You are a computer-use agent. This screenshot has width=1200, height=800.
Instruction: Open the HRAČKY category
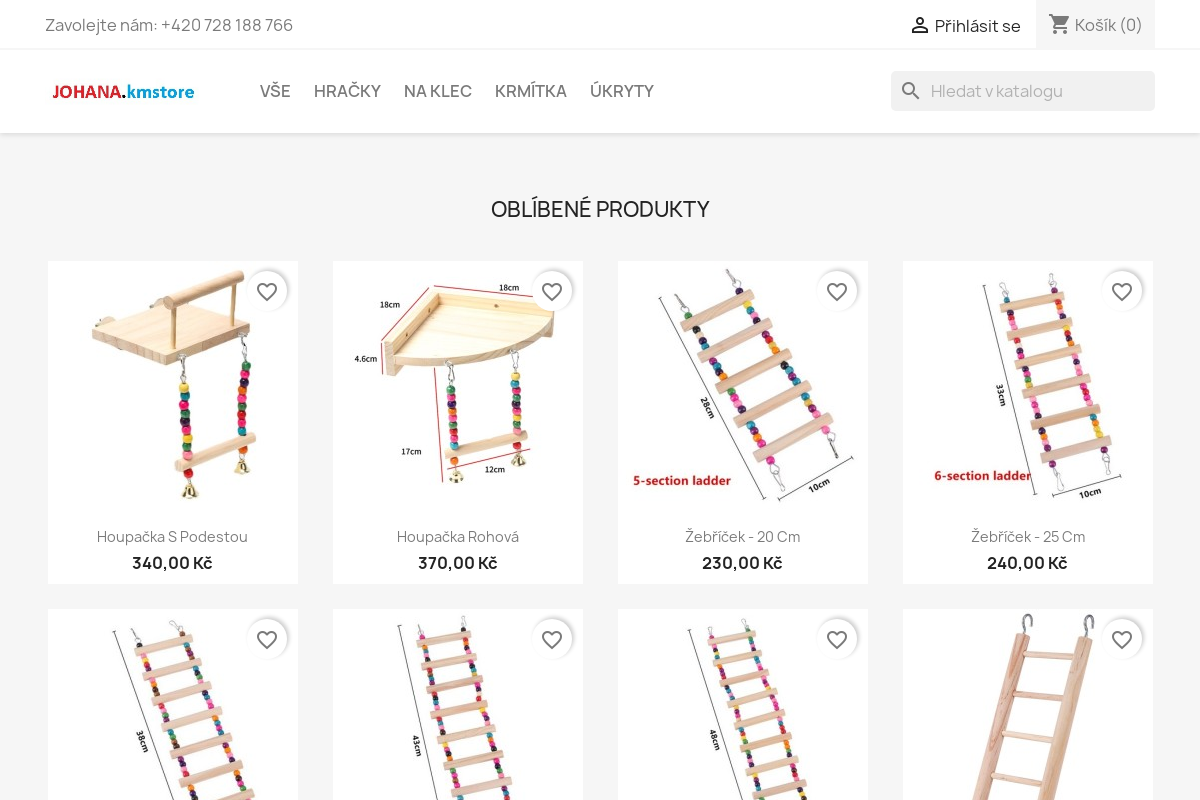347,91
